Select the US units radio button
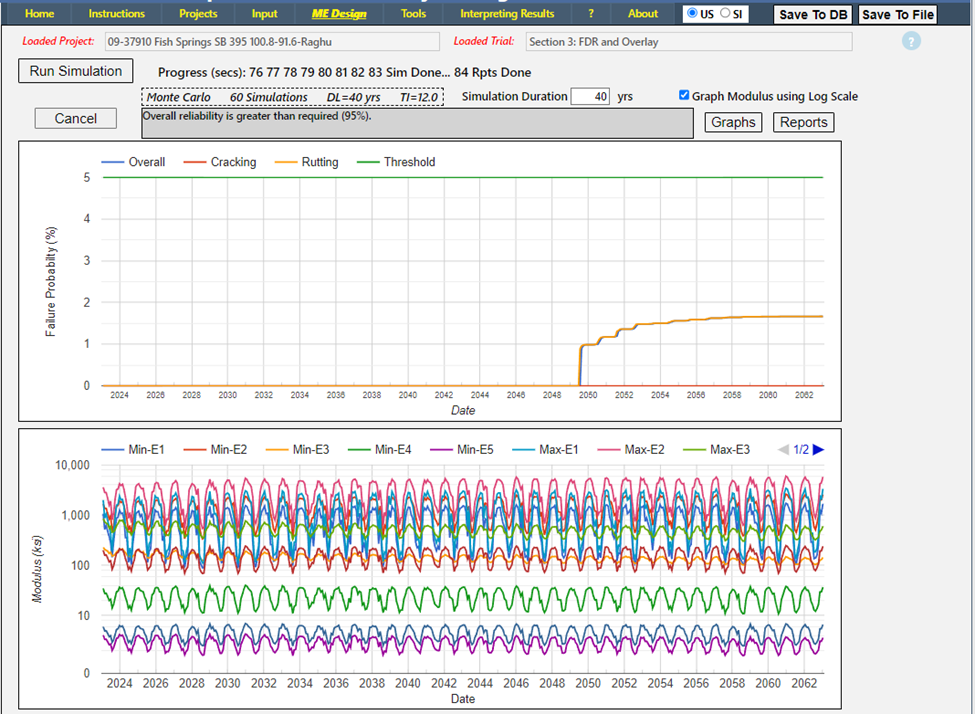Image resolution: width=975 pixels, height=714 pixels. [x=692, y=13]
